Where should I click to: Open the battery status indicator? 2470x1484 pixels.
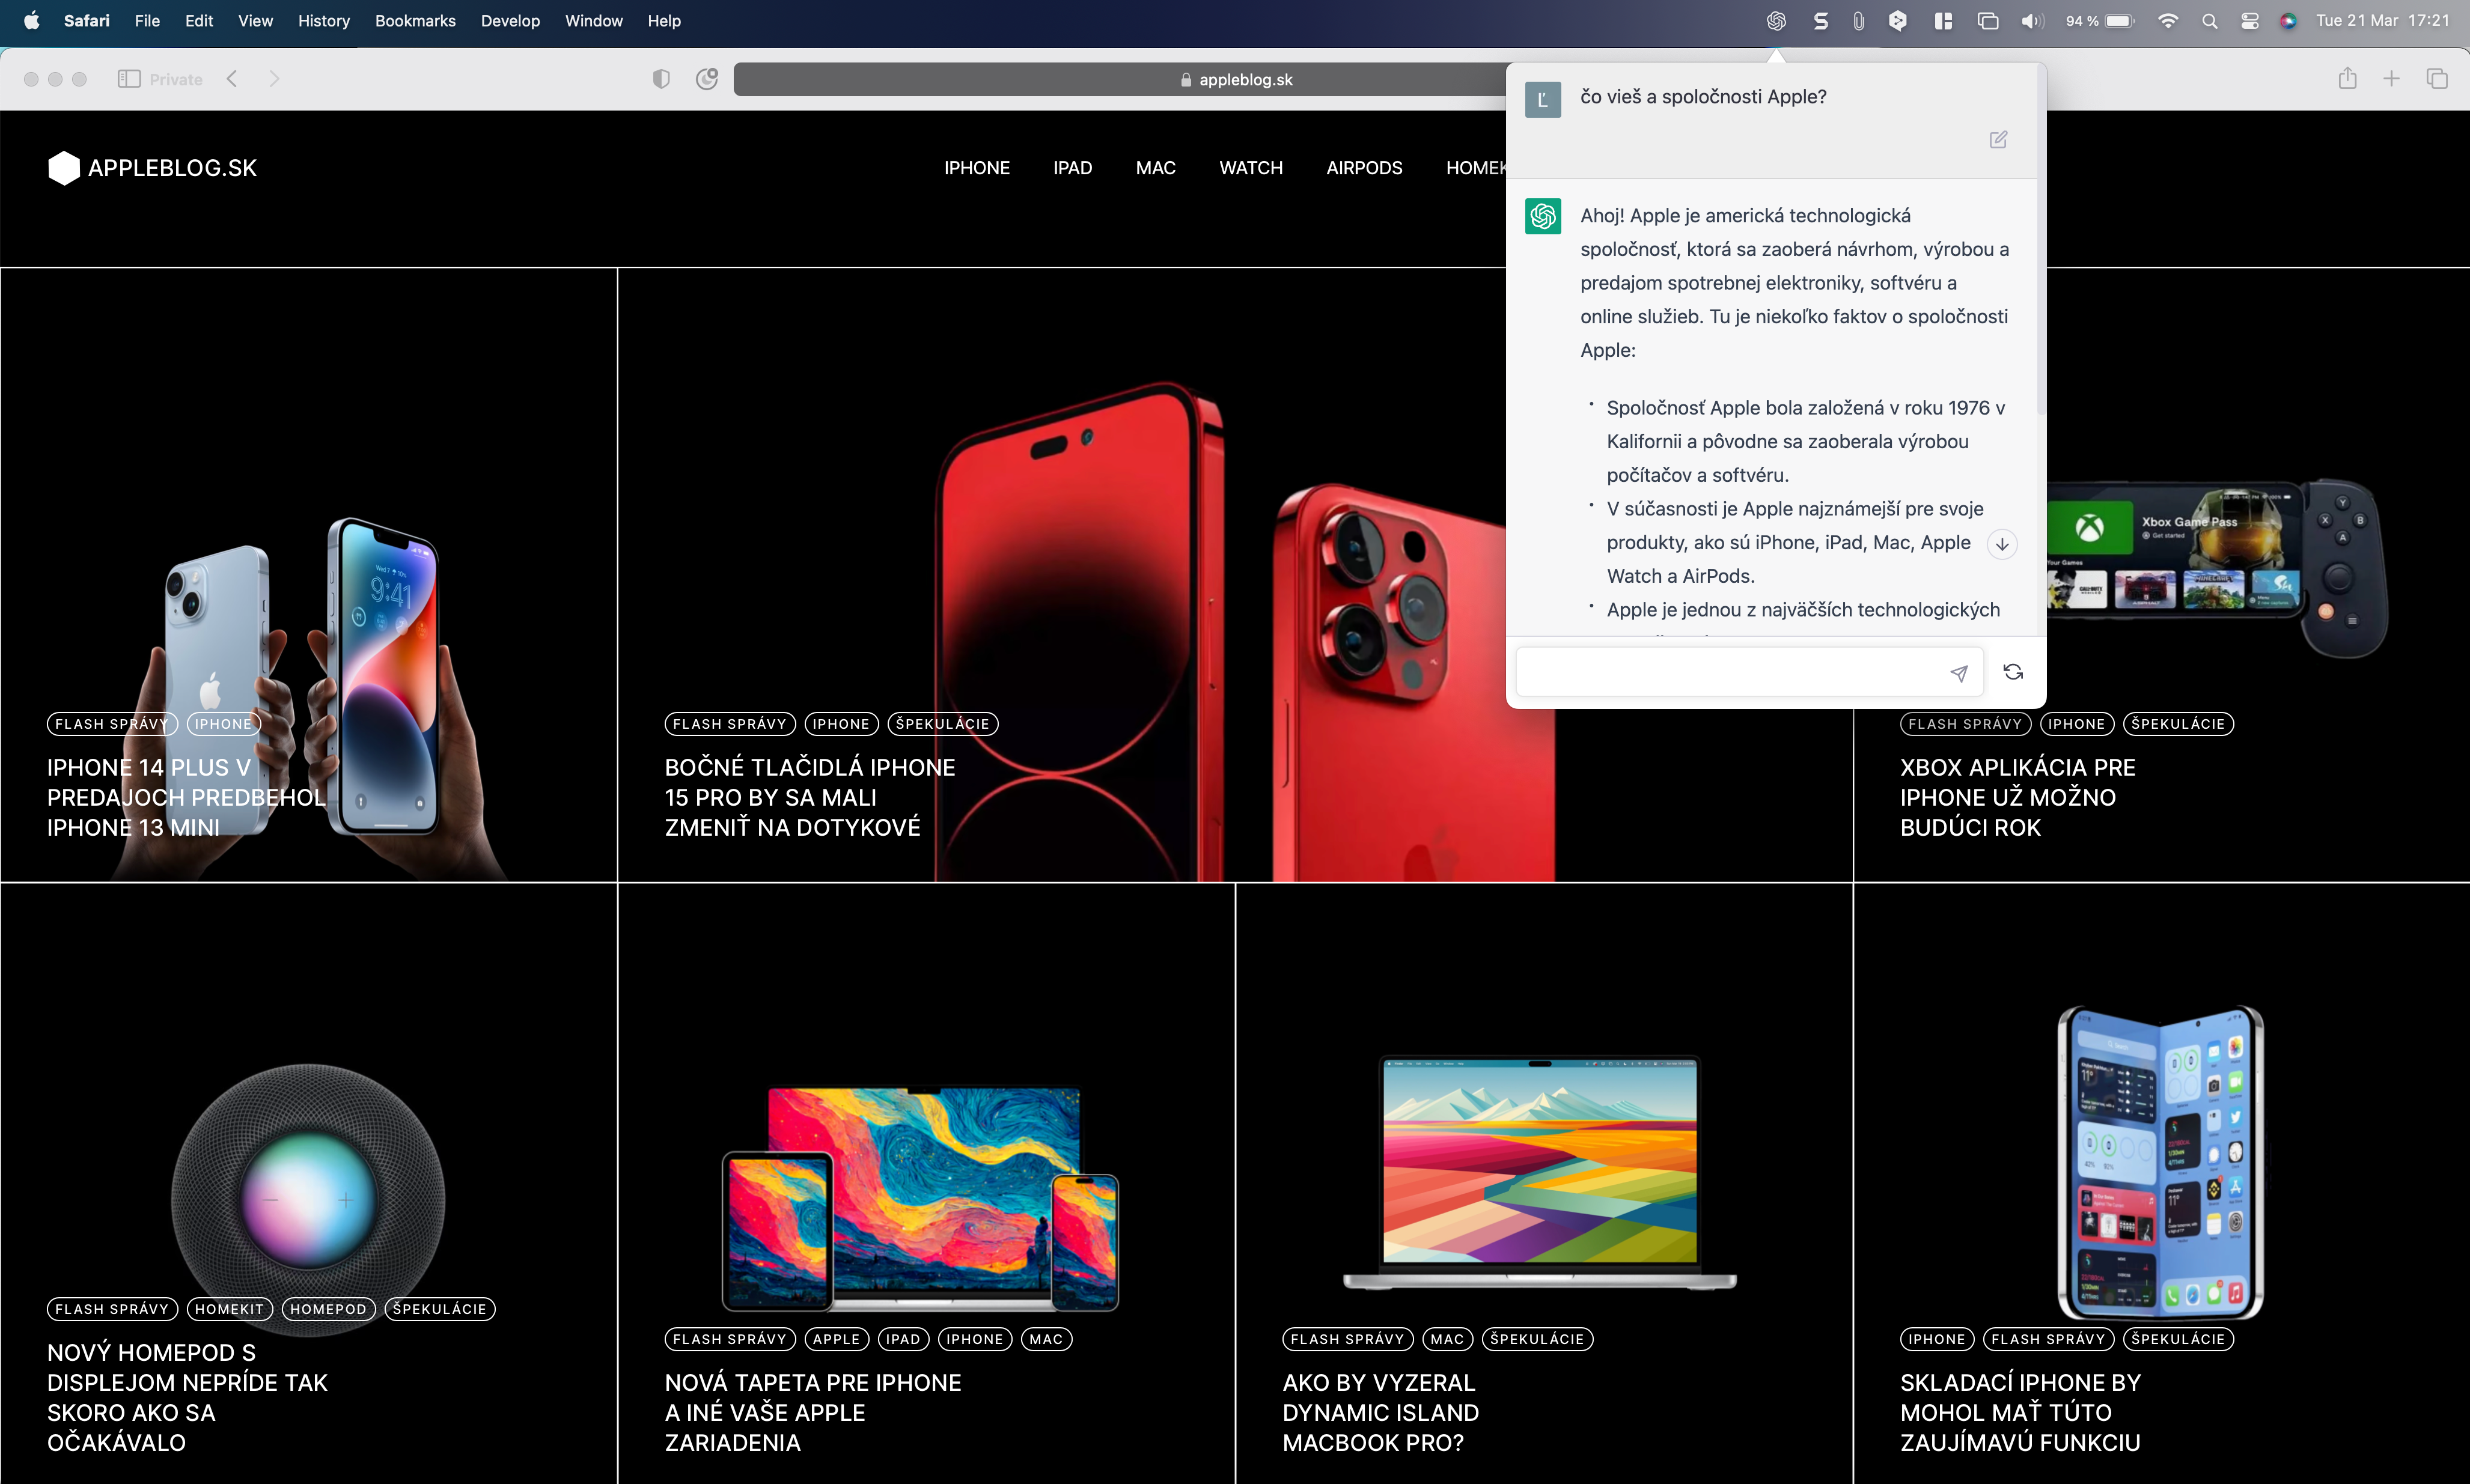click(x=2099, y=21)
